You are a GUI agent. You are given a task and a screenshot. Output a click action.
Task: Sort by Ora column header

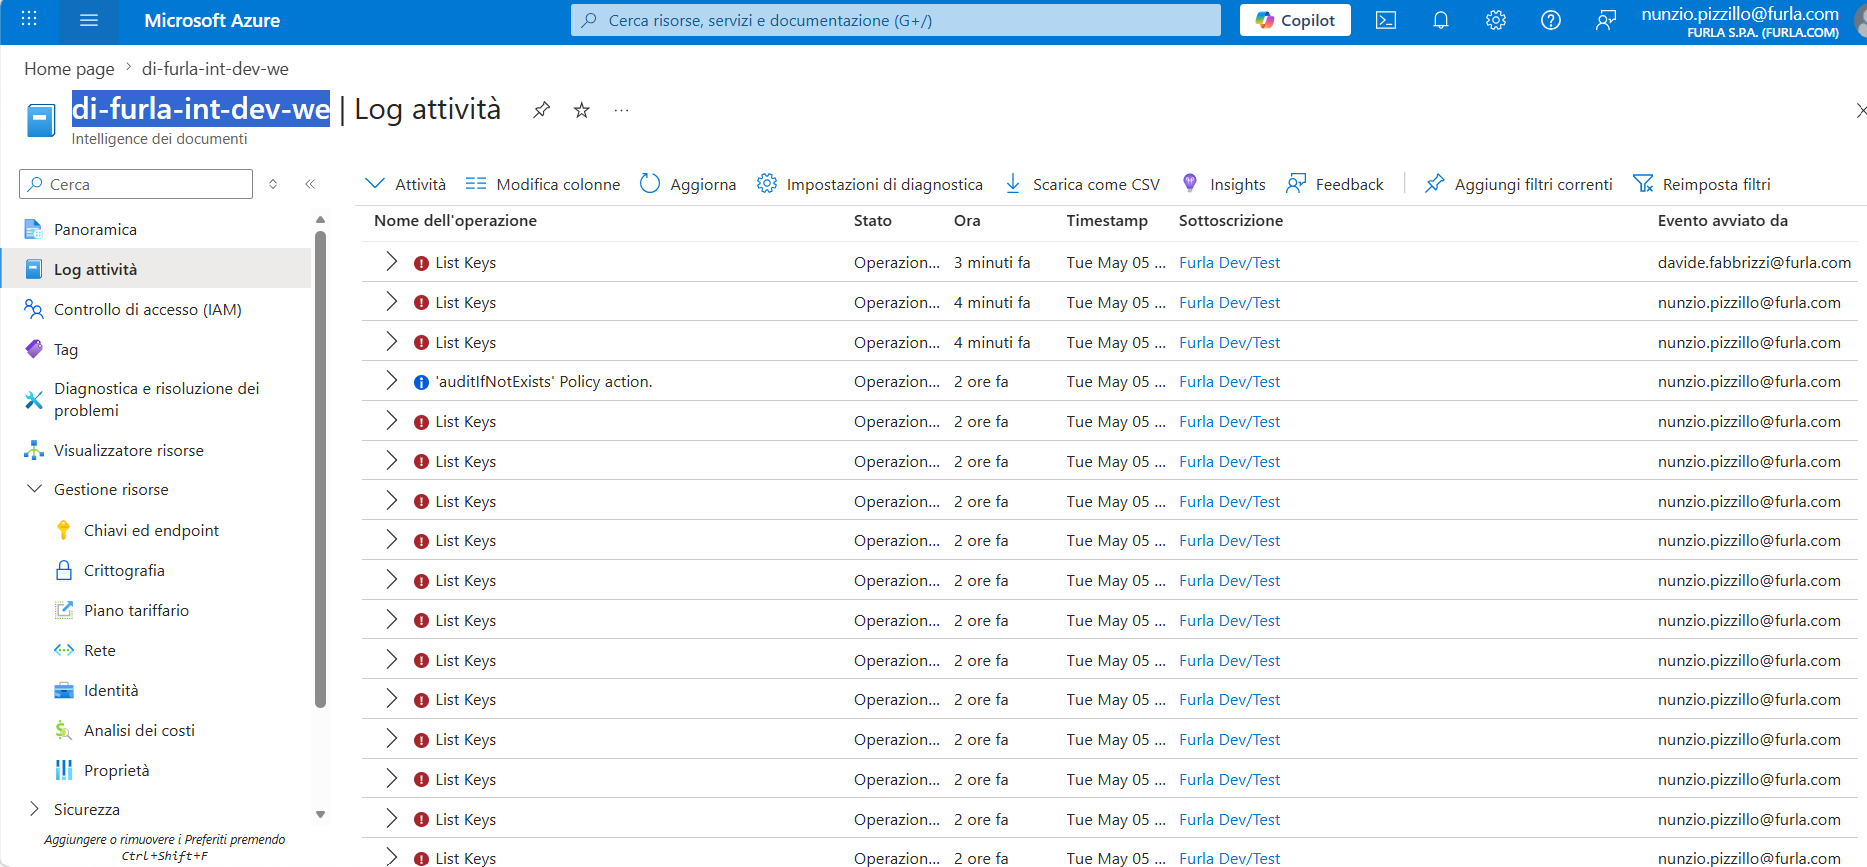click(967, 220)
